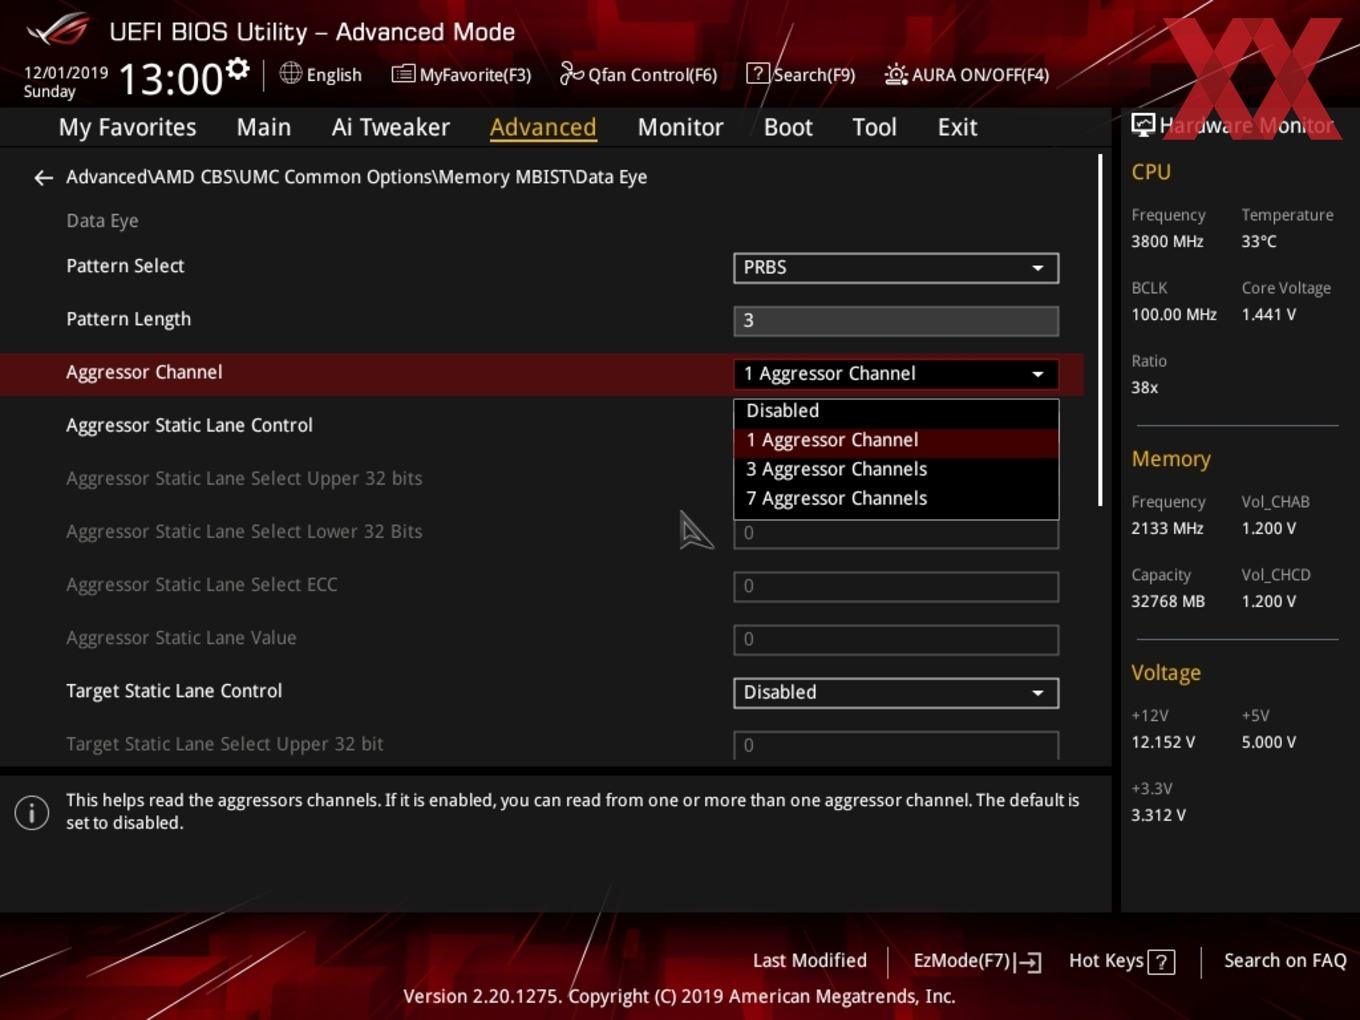Open the My Favorites tab
The image size is (1360, 1020).
tap(127, 127)
